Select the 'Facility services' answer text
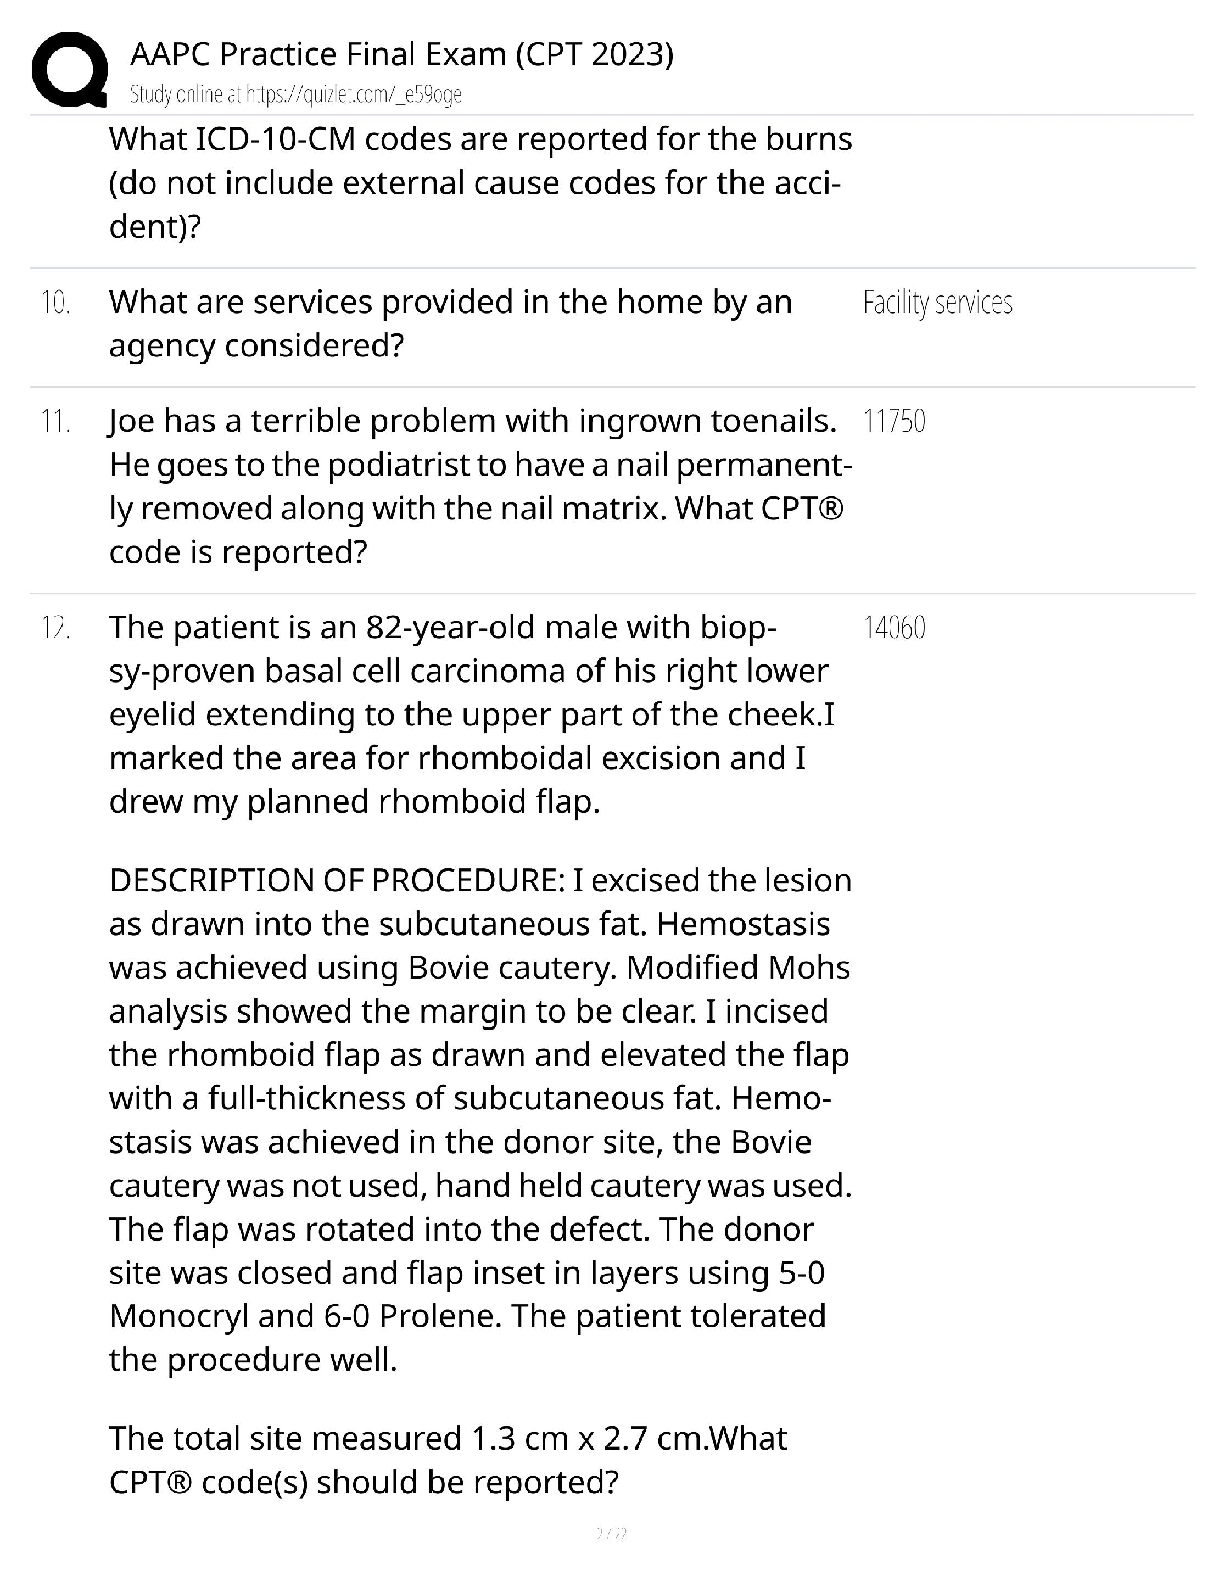The image size is (1224, 1584). pos(938,302)
